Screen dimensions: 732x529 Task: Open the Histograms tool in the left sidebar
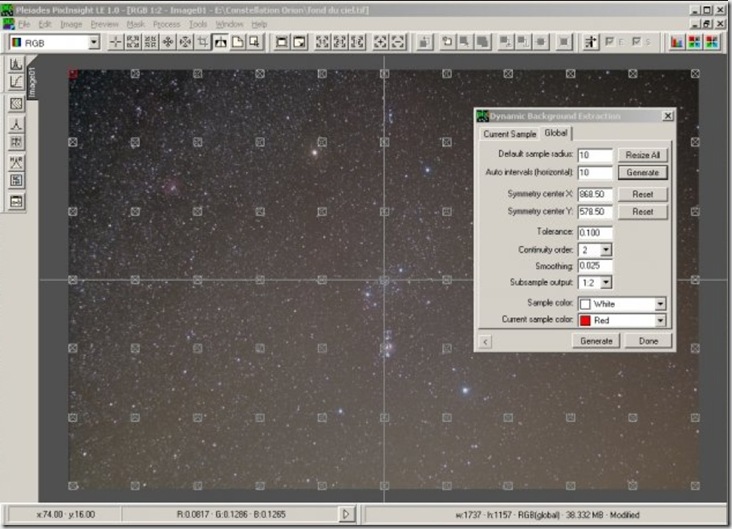(16, 64)
